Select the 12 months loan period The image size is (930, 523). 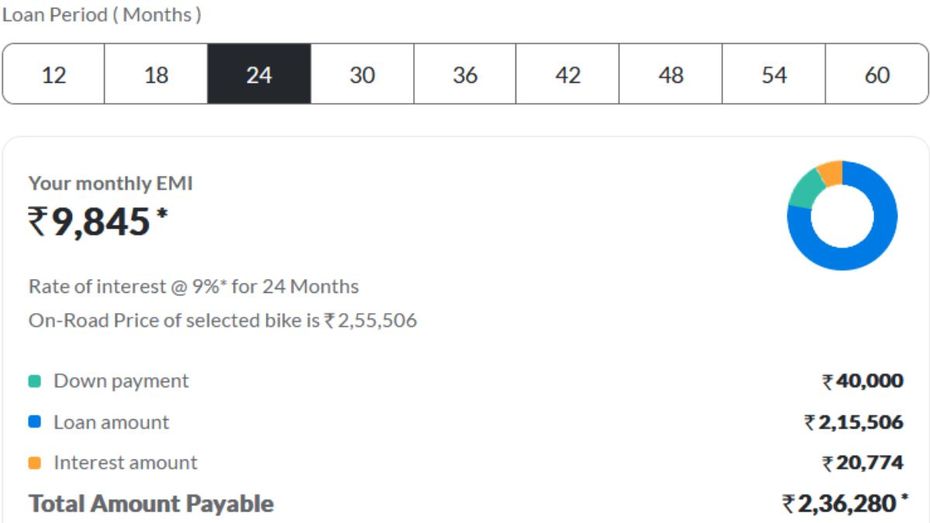click(x=53, y=74)
